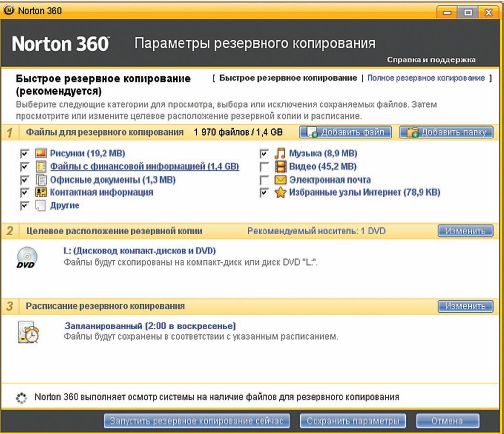Click the Избранные узлы star icon

(x=280, y=192)
